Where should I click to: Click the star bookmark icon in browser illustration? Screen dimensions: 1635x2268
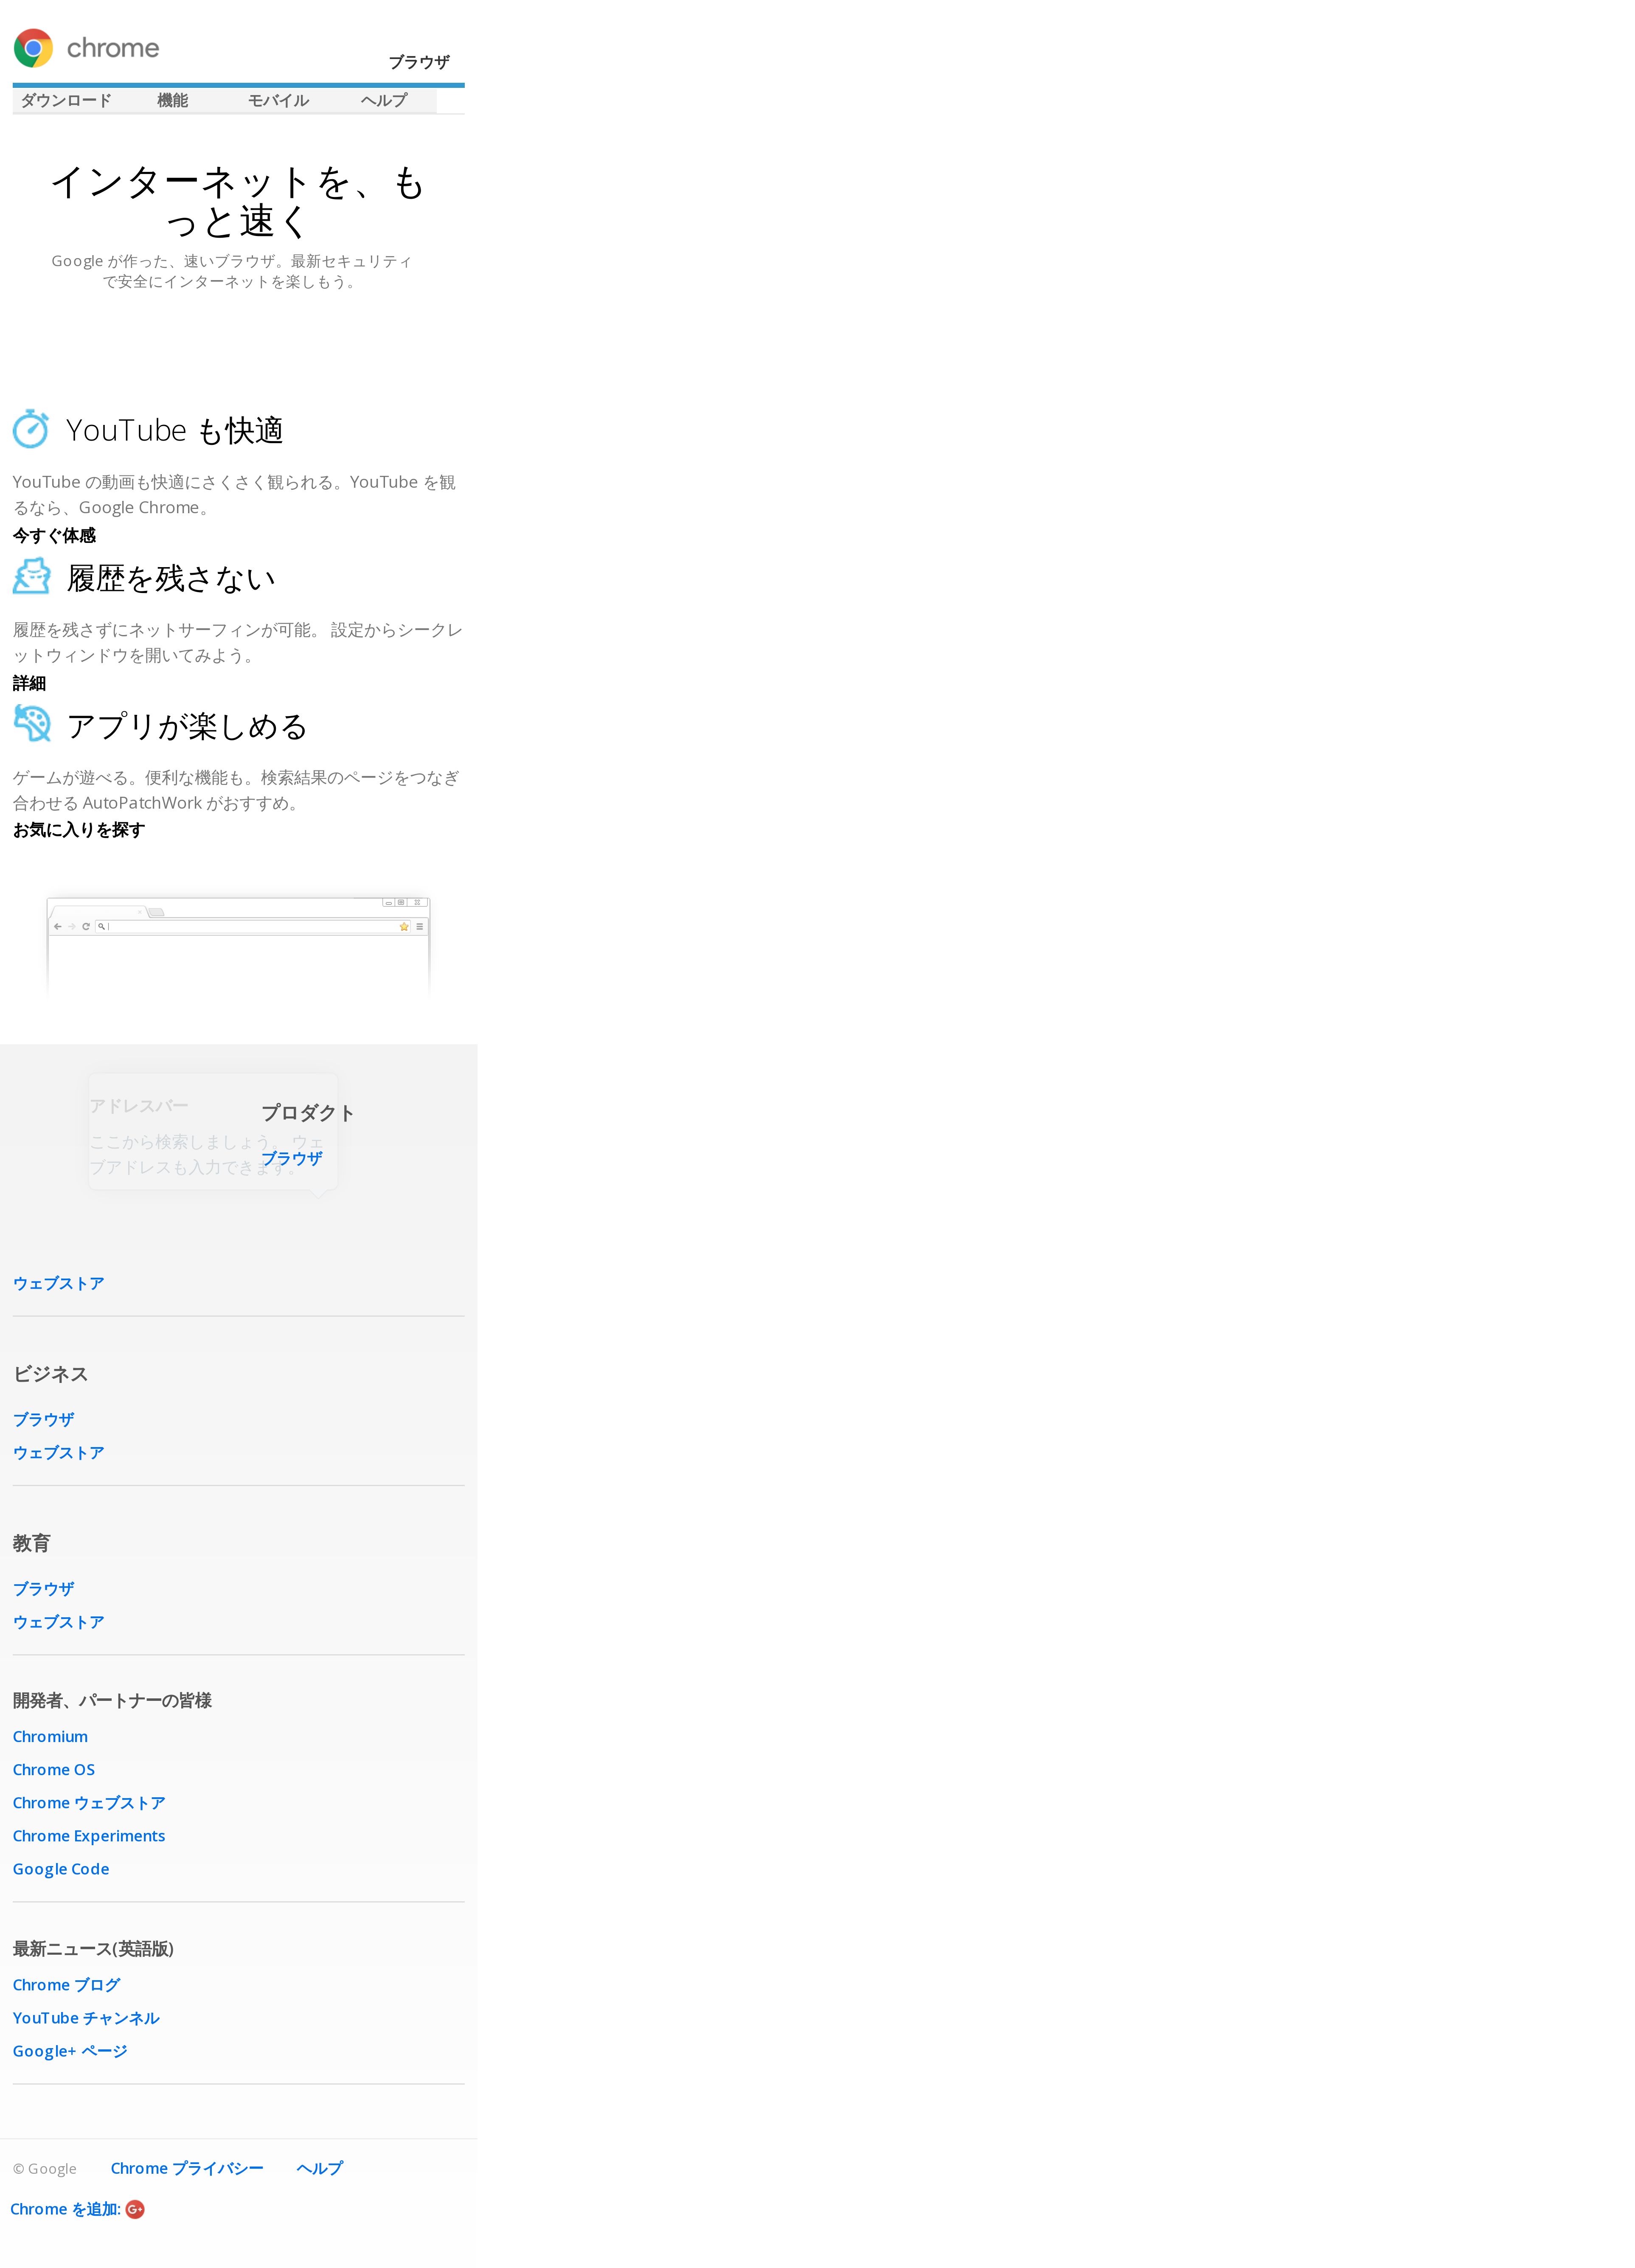click(x=404, y=927)
